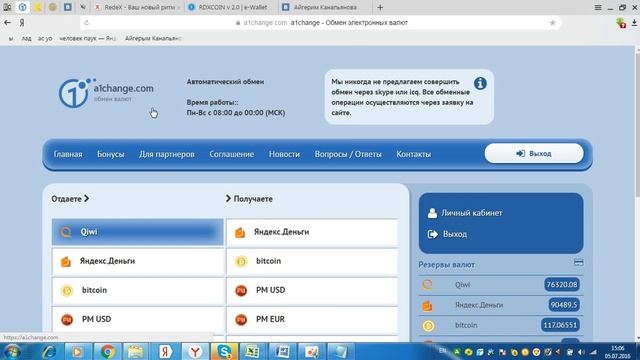Screen dimensions: 640x360
Task: Collapse the Резервы валют panel icon
Action: [x=578, y=262]
